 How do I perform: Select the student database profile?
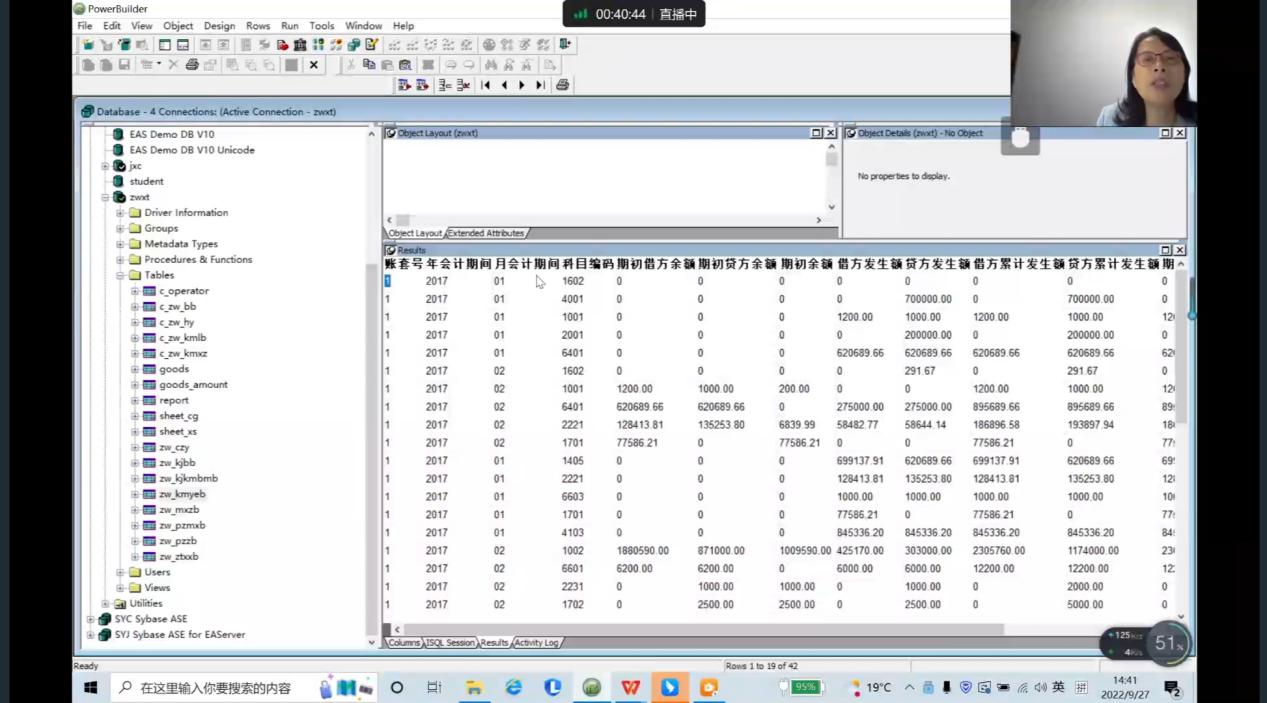(x=146, y=181)
